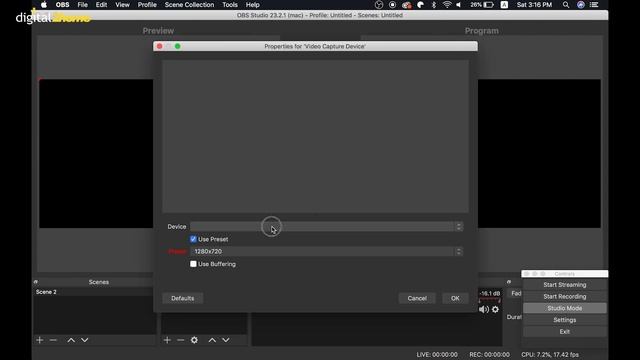Click the Defaults button
Image resolution: width=640 pixels, height=360 pixels.
point(182,298)
